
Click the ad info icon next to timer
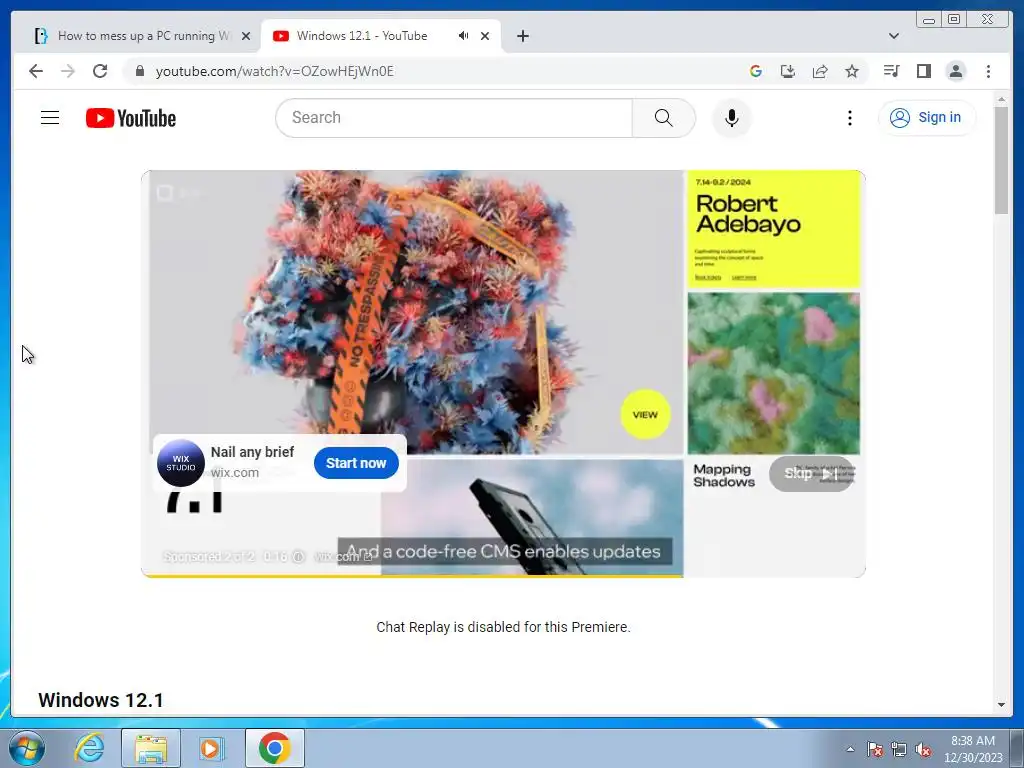(298, 556)
